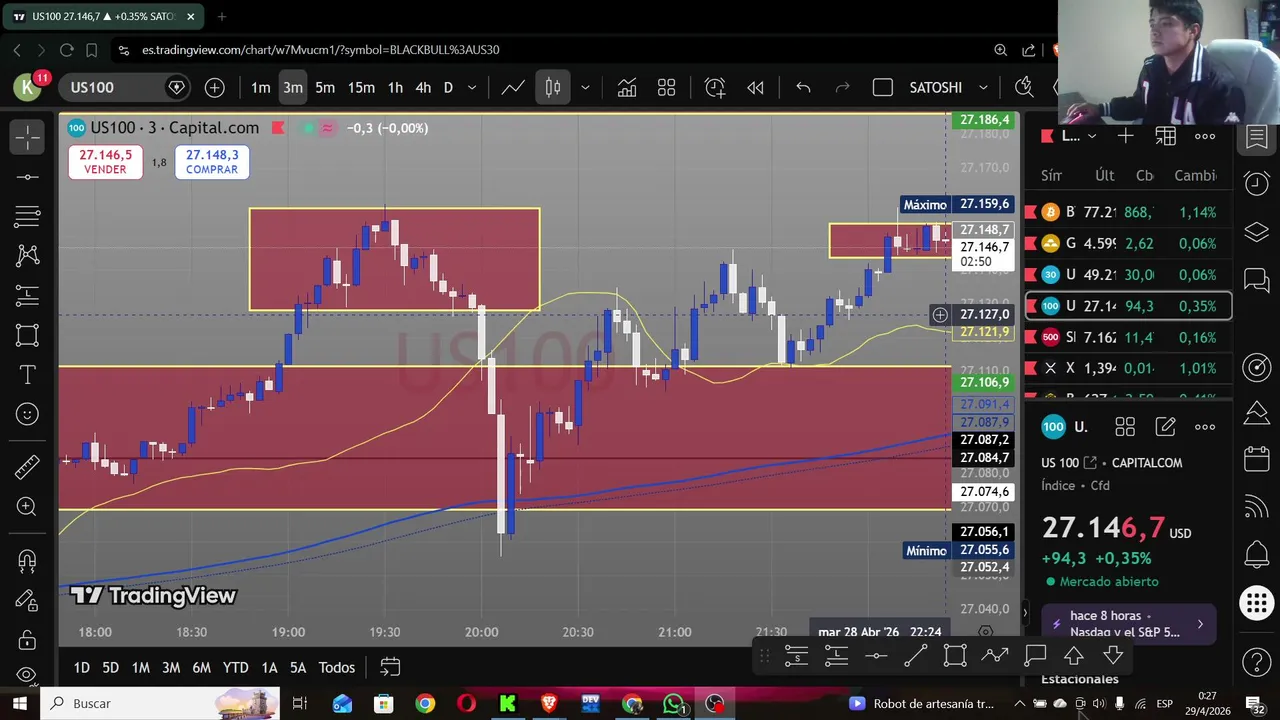Switch to the 3m timeframe
Screen dimensions: 1280x720
point(292,88)
